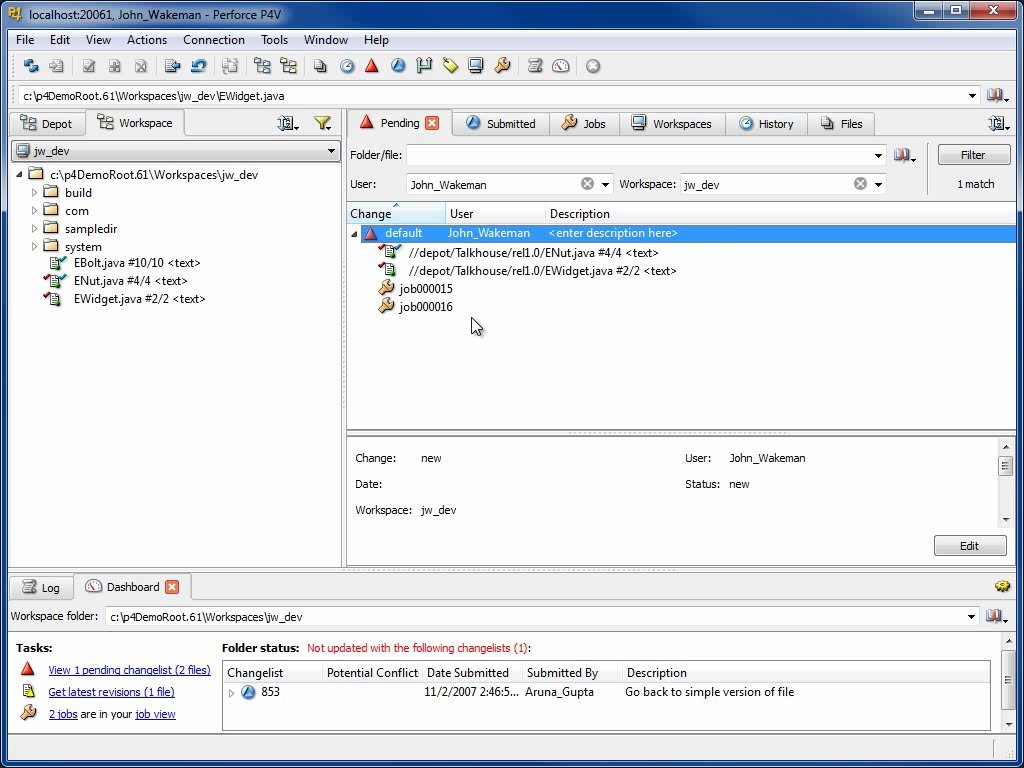The width and height of the screenshot is (1024, 768).
Task: Open the User filter dropdown arrow
Action: [x=605, y=185]
